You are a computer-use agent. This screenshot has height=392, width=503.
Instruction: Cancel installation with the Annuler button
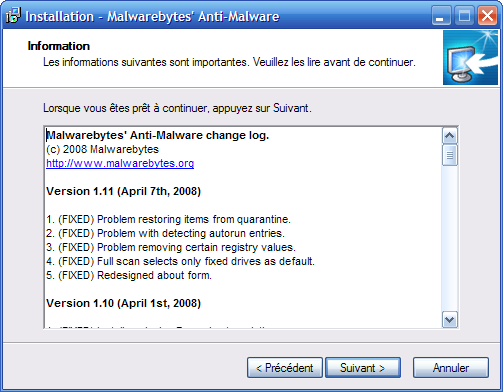451,368
